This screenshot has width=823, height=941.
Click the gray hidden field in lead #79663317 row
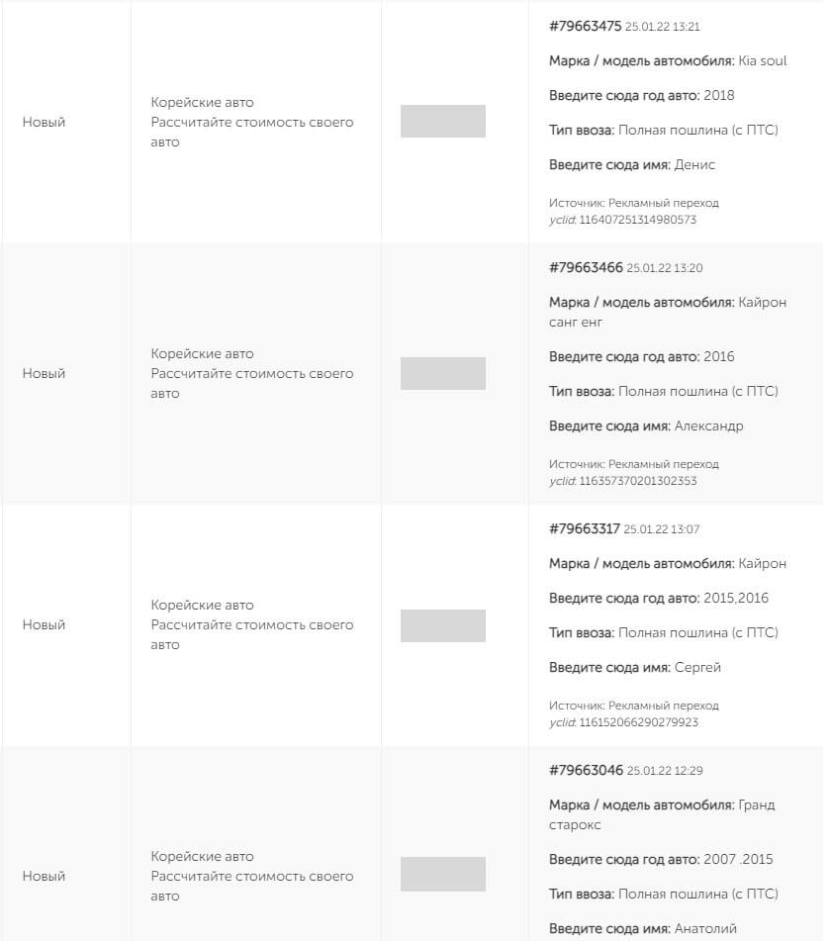(442, 625)
